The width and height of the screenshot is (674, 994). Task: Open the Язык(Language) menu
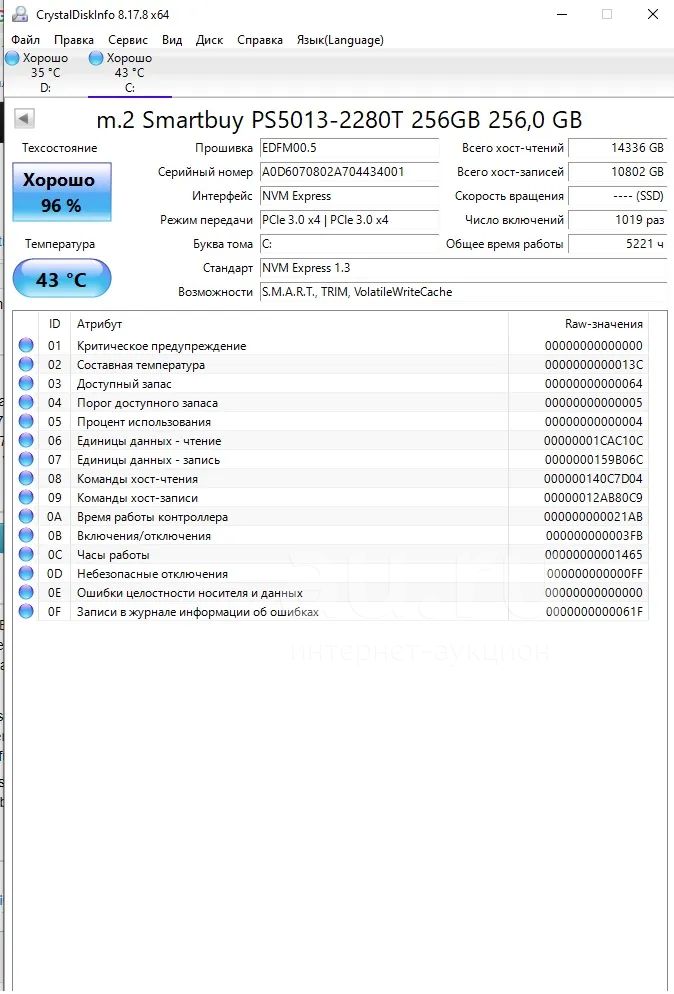click(x=340, y=40)
